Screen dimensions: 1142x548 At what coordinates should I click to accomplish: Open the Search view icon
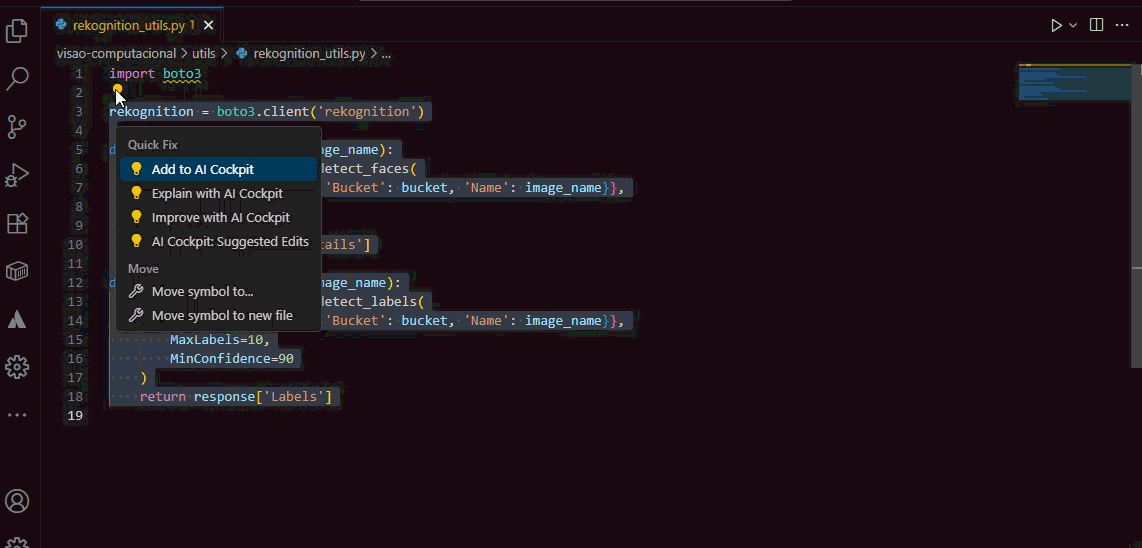click(17, 79)
